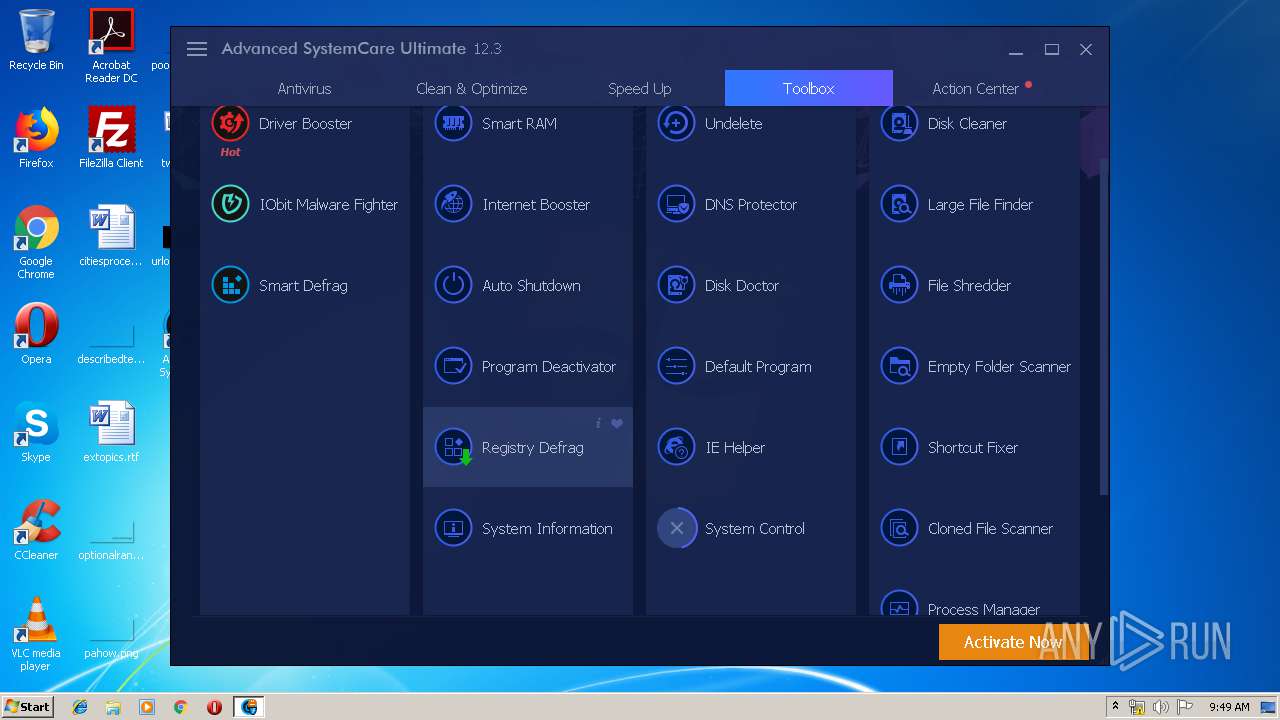Click the File Shredder label
The width and height of the screenshot is (1280, 720).
(969, 285)
